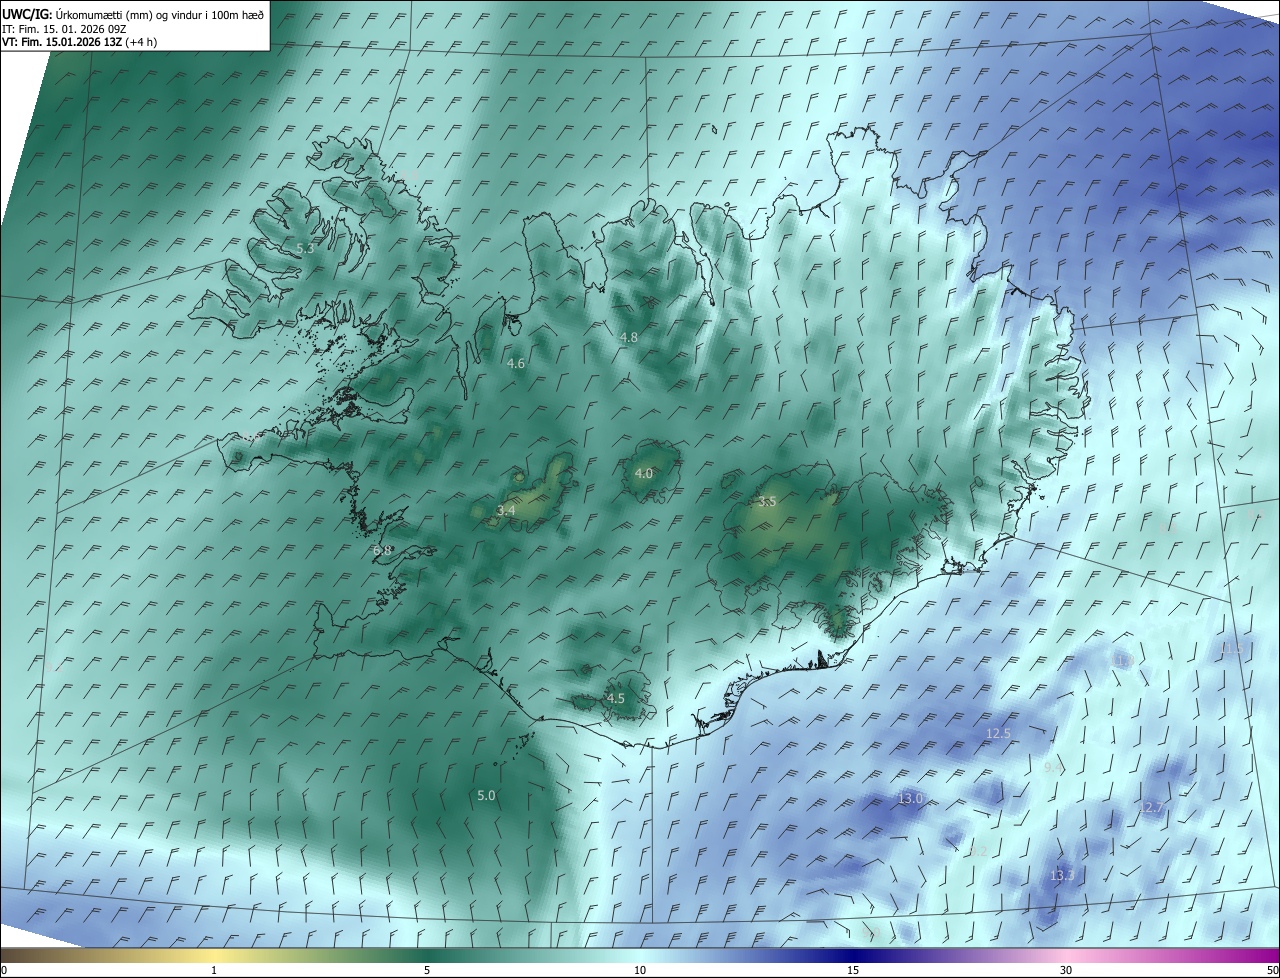Click the 3.5 value on Vatnajökull

tap(767, 502)
